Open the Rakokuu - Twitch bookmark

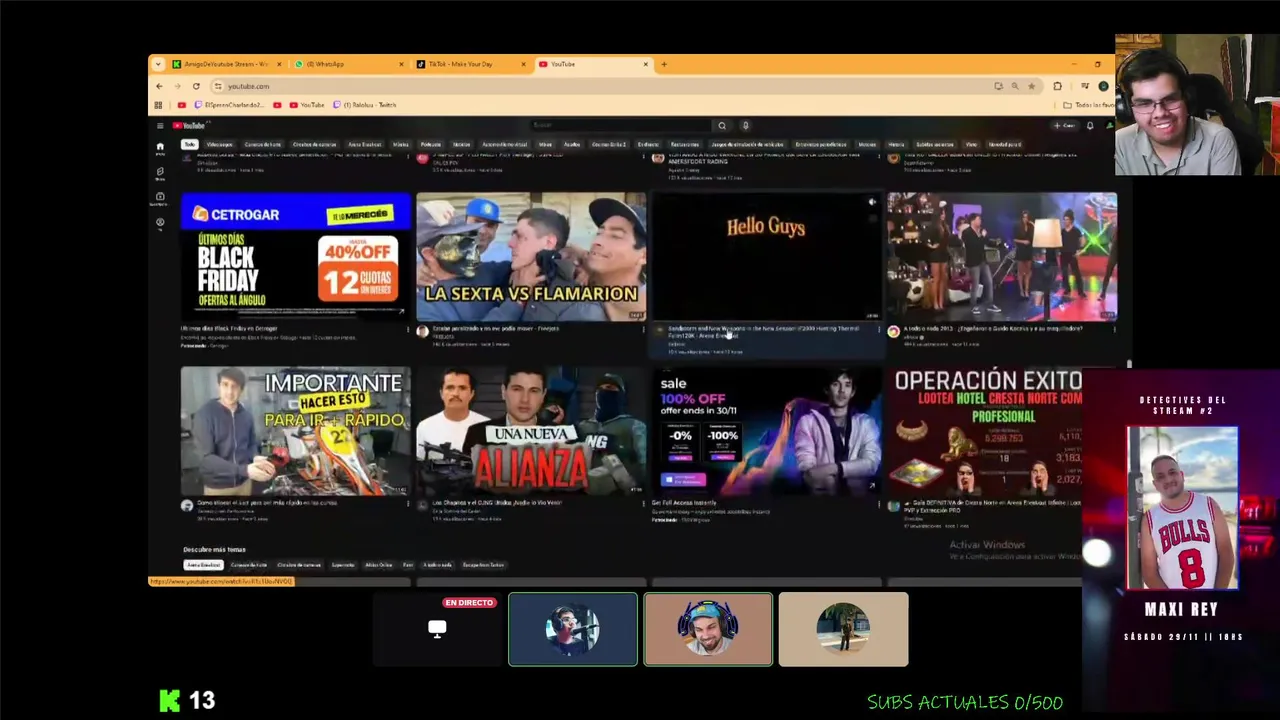pyautogui.click(x=365, y=105)
